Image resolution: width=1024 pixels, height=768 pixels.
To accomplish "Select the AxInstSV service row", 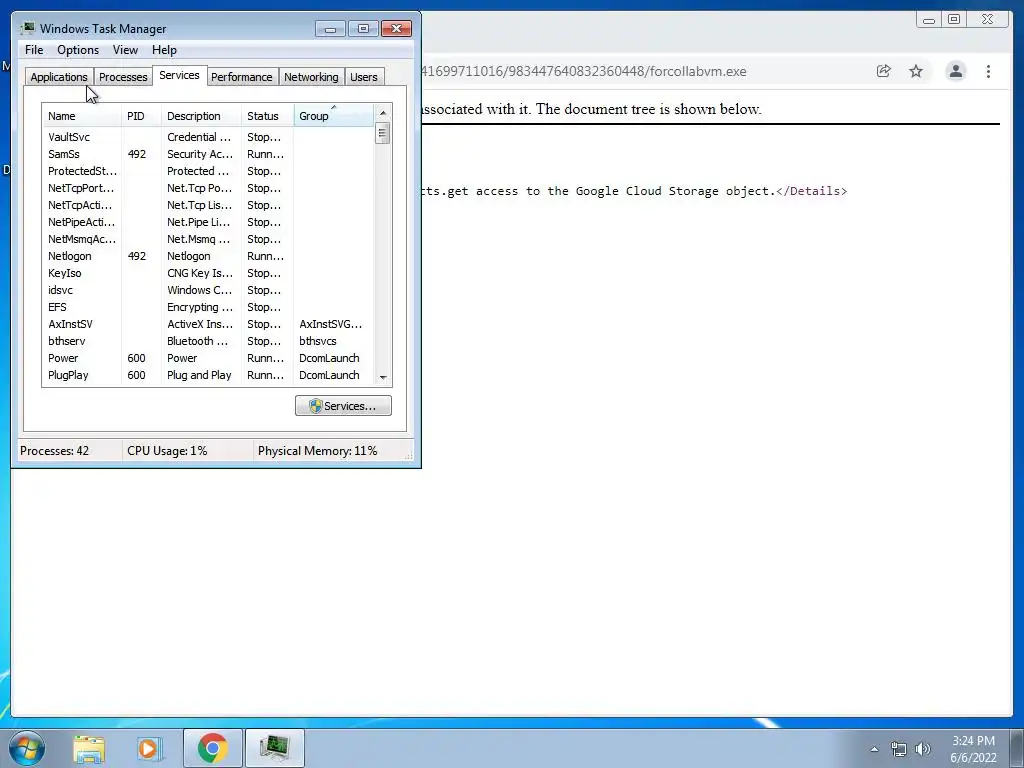I will coord(208,324).
